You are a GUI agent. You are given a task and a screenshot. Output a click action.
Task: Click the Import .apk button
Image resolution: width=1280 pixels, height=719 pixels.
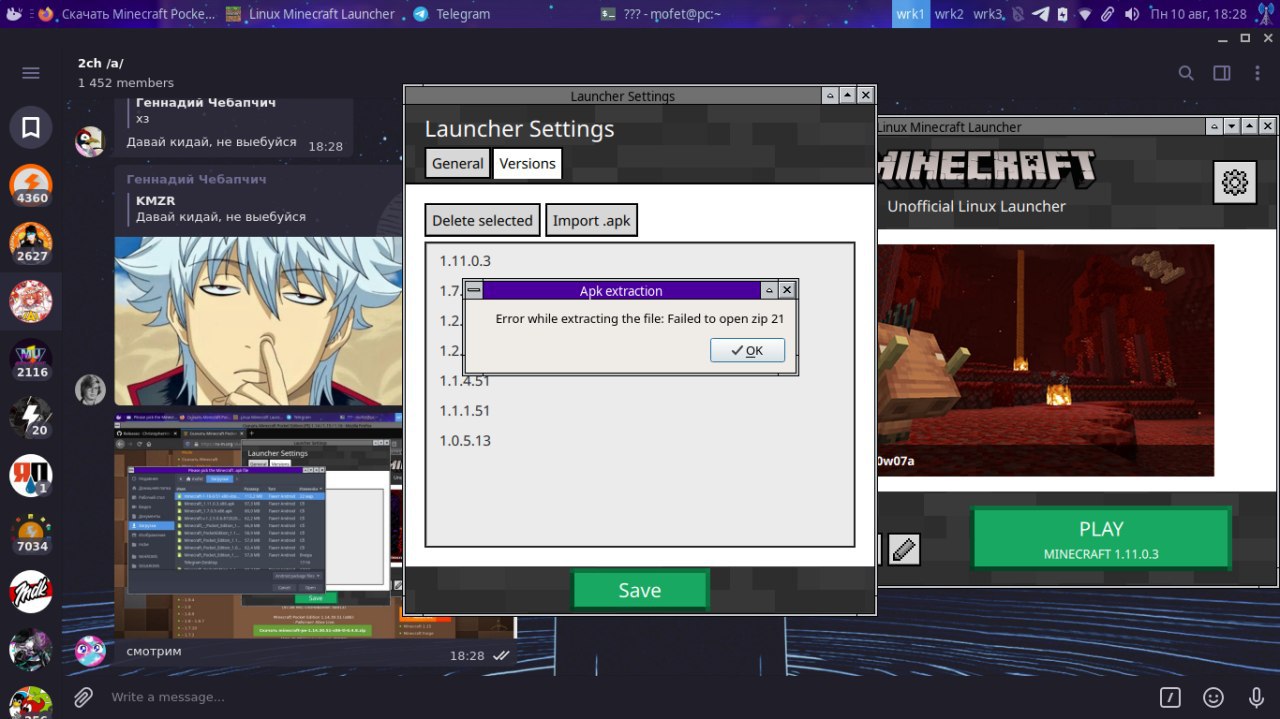pyautogui.click(x=591, y=220)
